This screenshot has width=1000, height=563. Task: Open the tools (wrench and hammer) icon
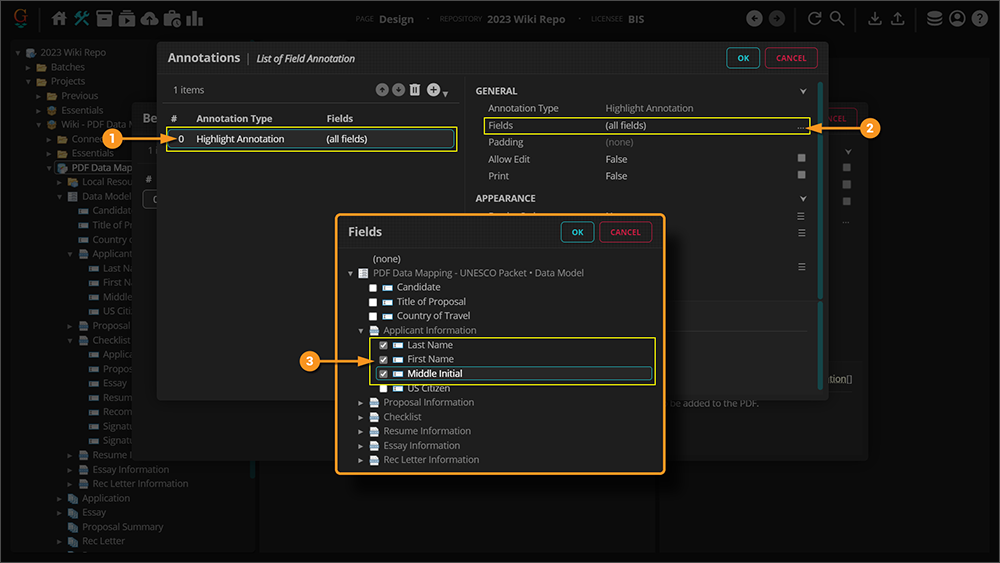(x=82, y=19)
